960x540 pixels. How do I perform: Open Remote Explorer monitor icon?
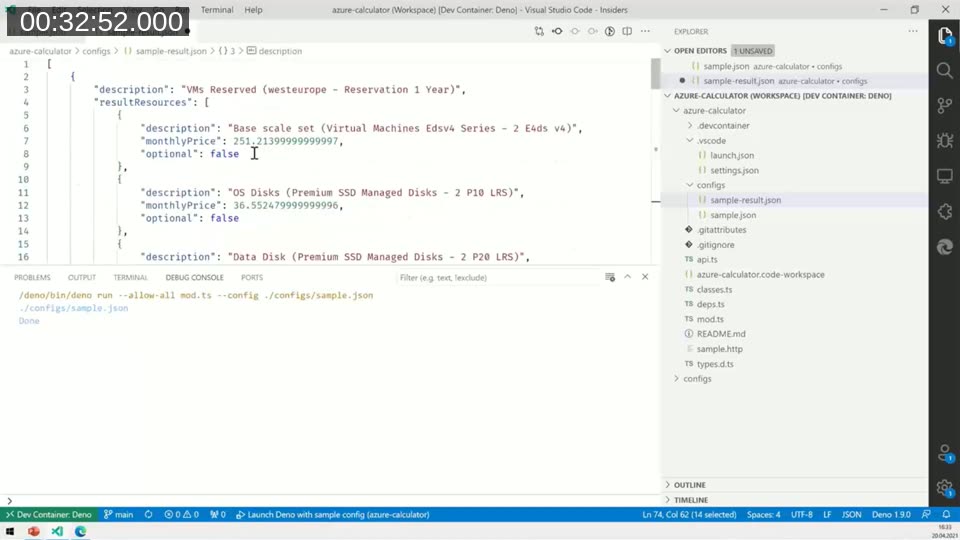point(945,176)
